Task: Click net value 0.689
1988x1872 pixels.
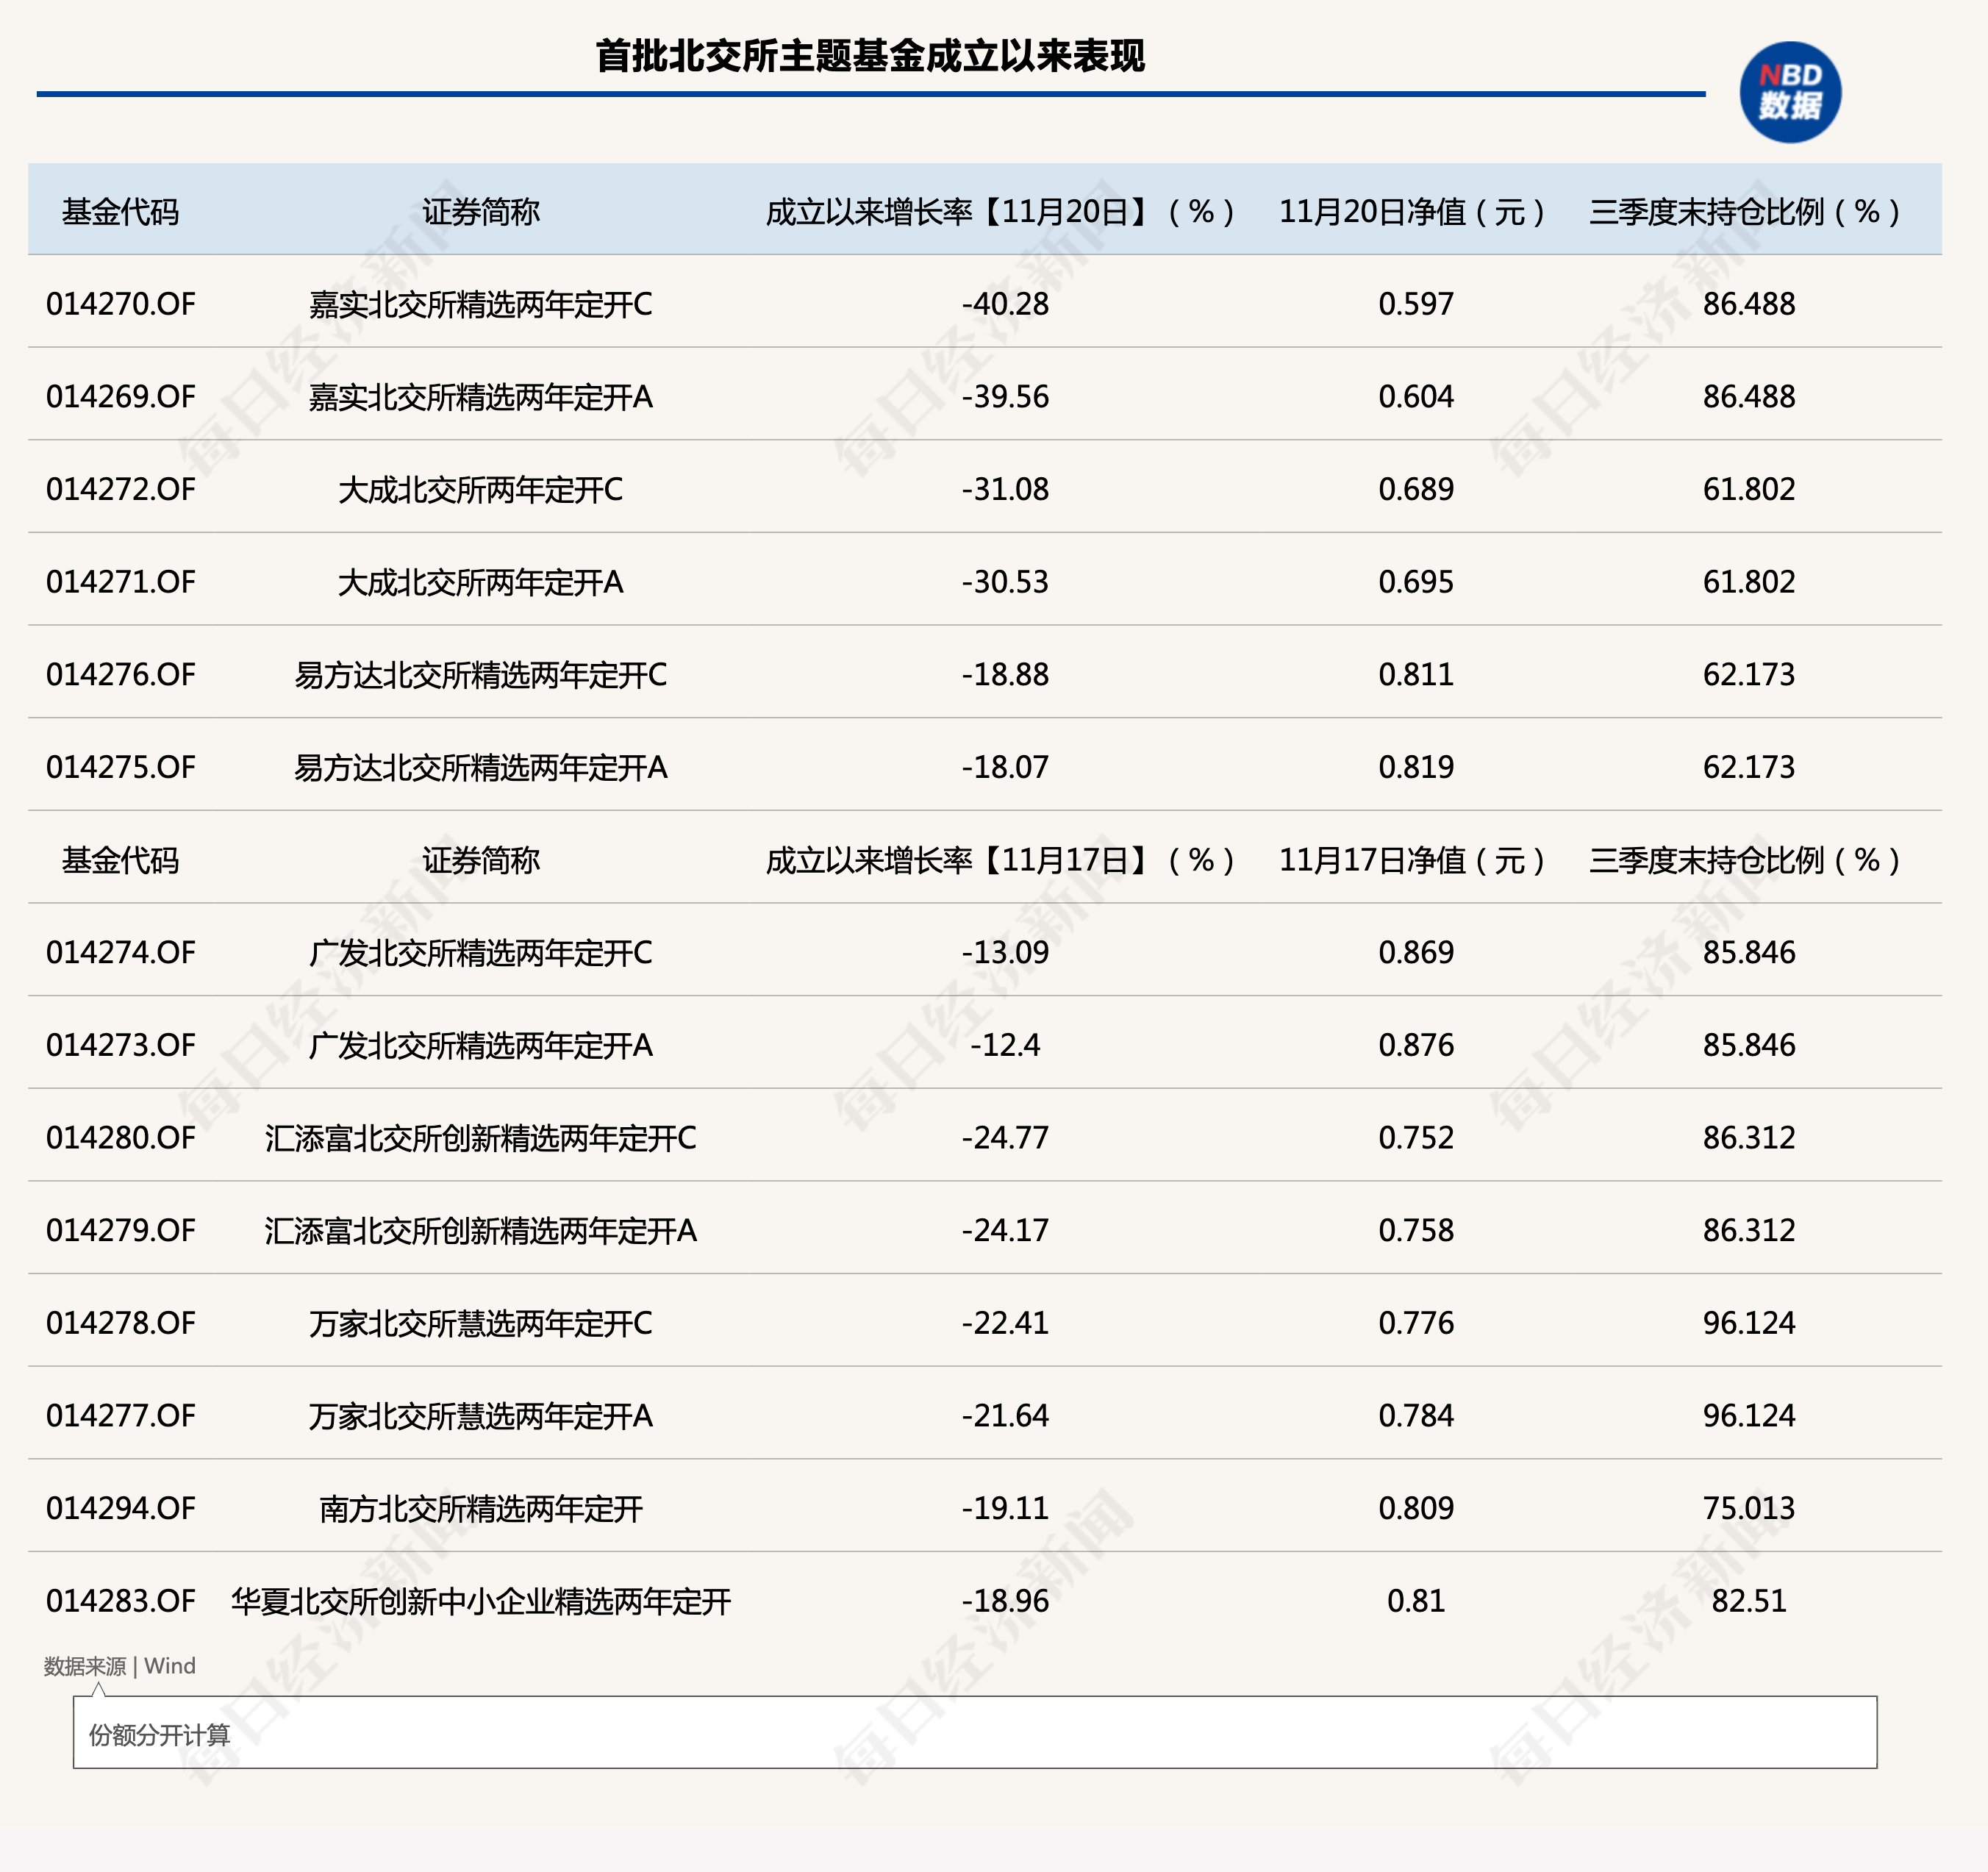Action: point(1416,489)
